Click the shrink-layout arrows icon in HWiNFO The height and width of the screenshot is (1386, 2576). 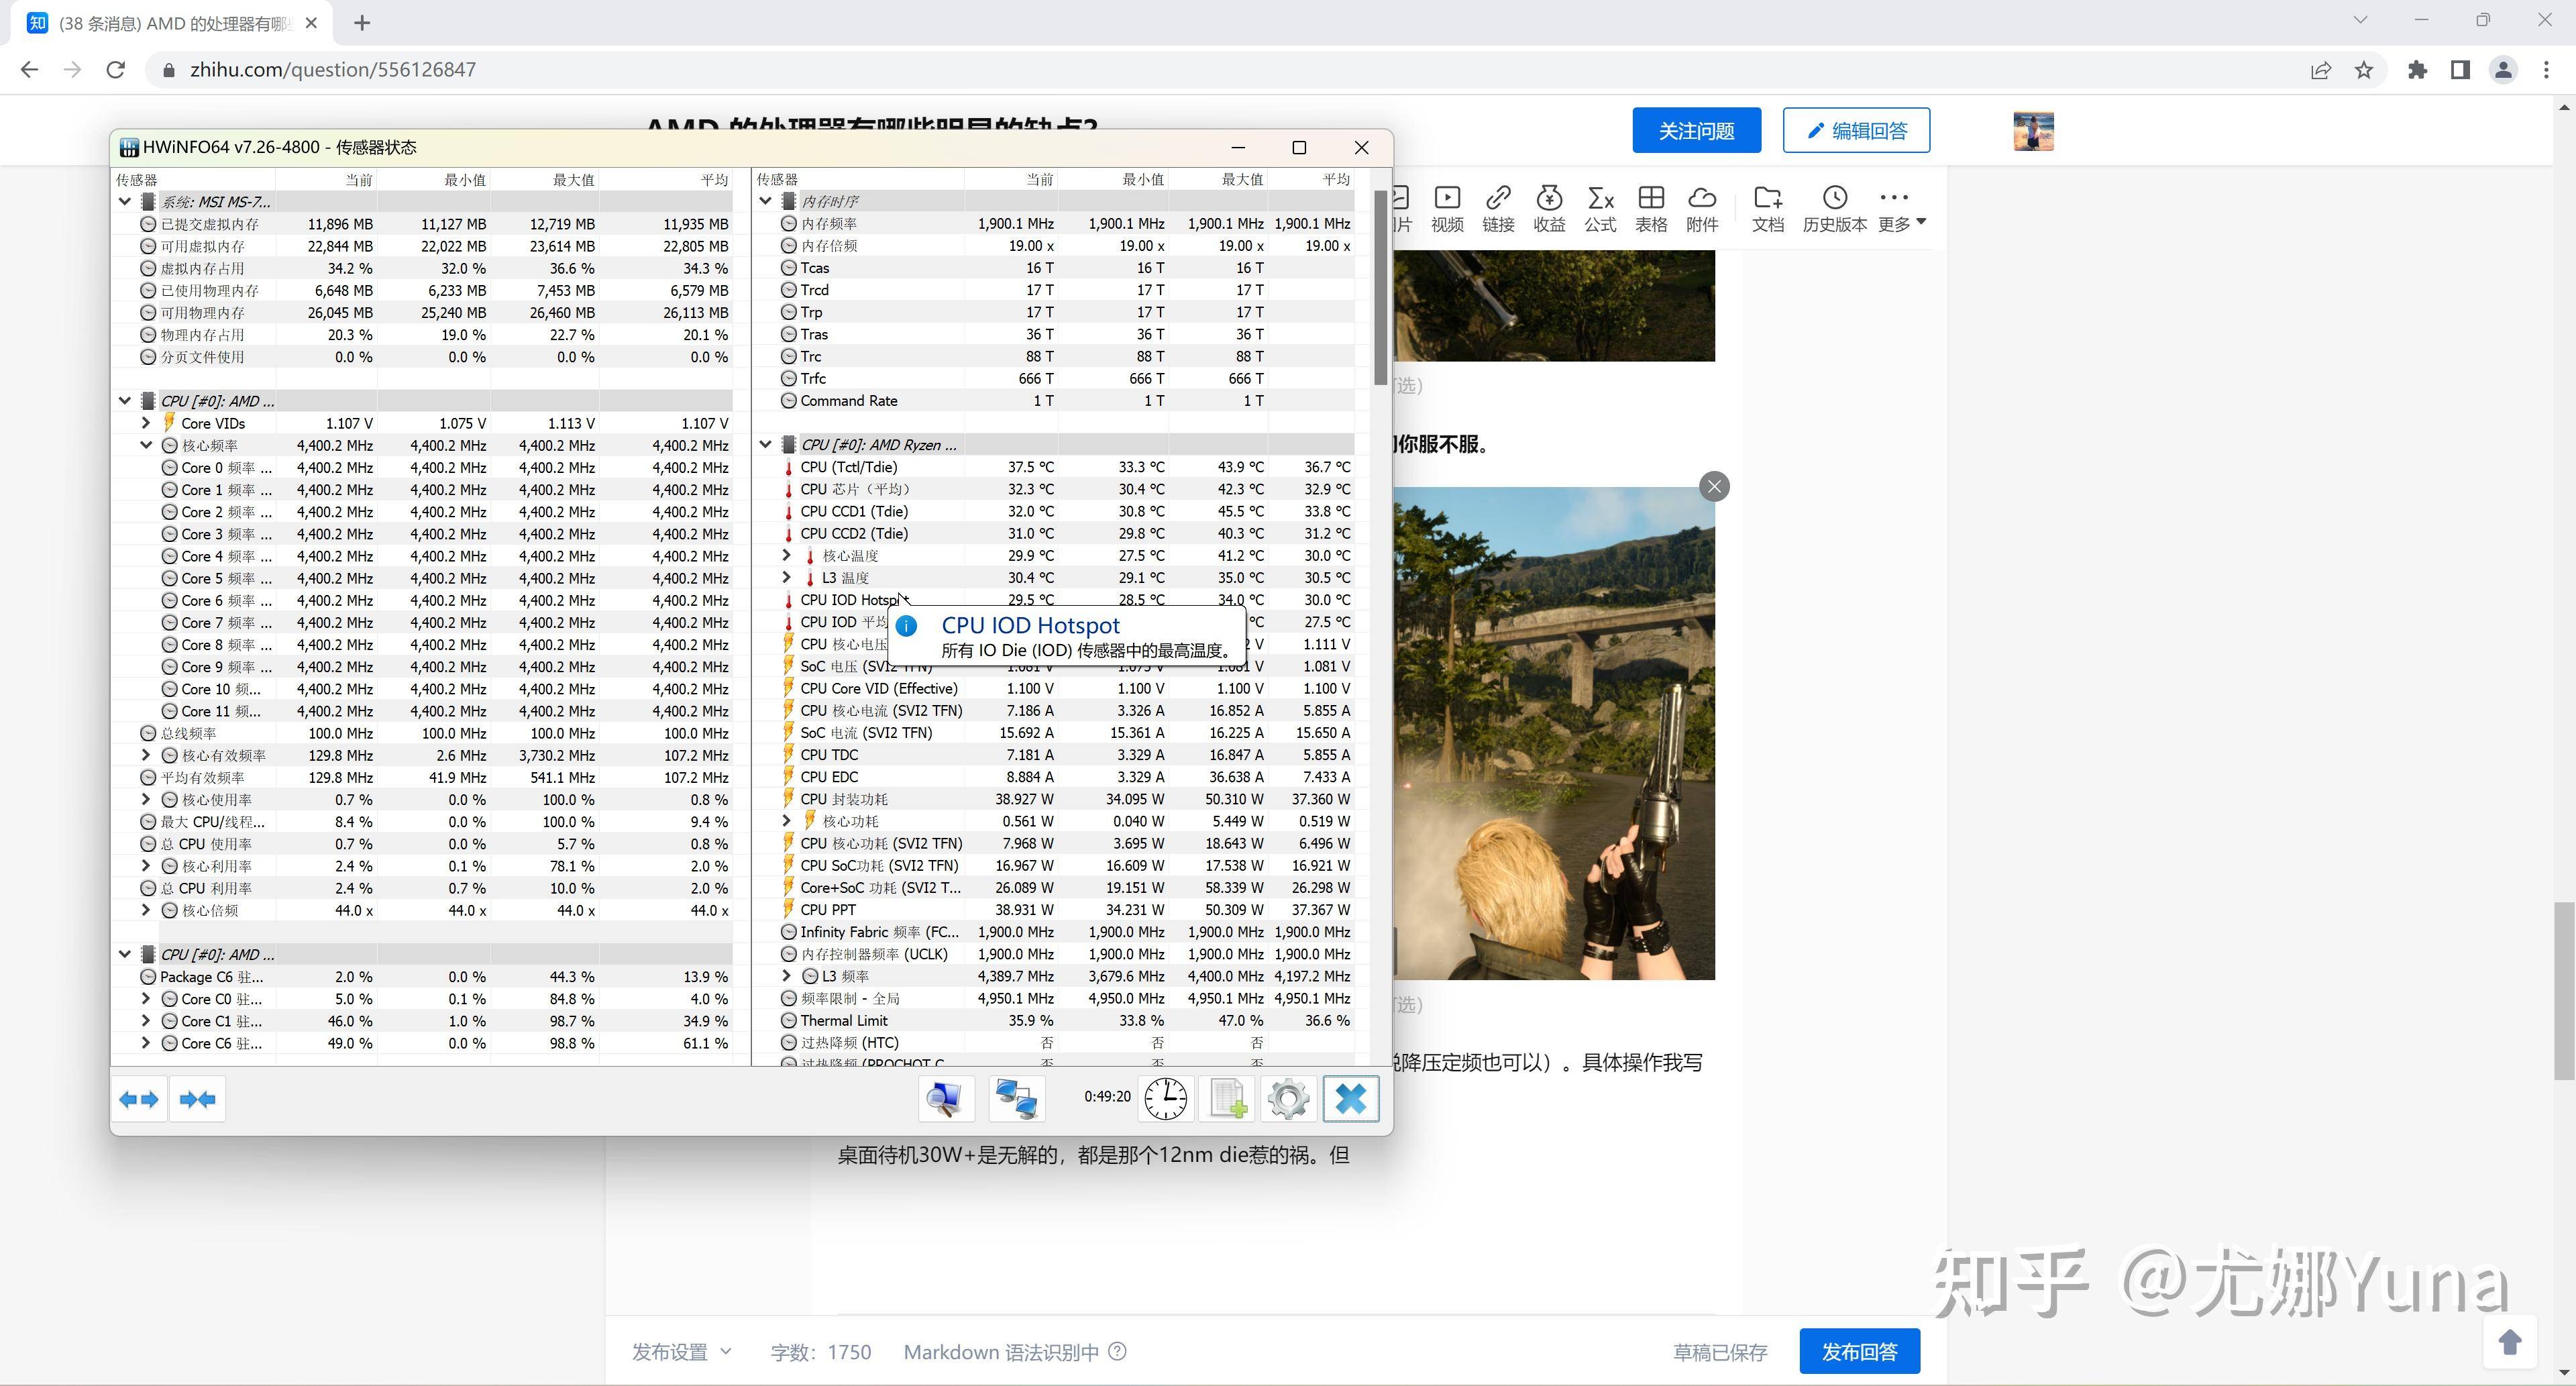(x=197, y=1100)
